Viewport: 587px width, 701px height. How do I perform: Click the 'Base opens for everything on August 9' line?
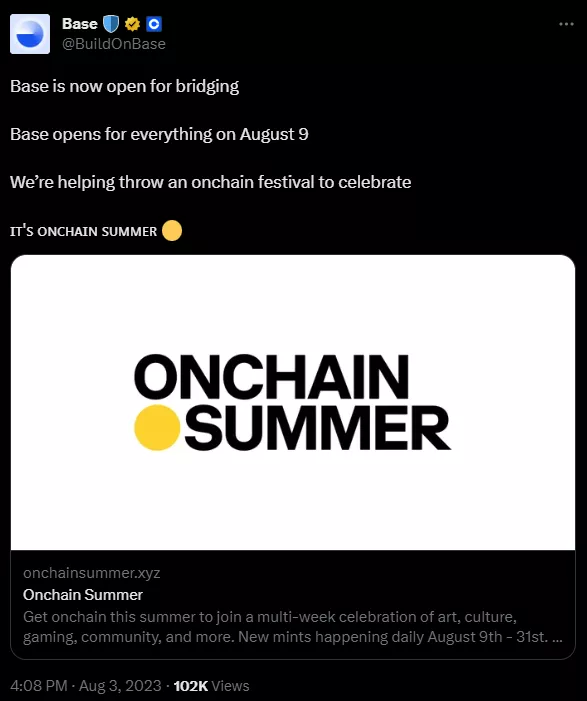tap(159, 134)
